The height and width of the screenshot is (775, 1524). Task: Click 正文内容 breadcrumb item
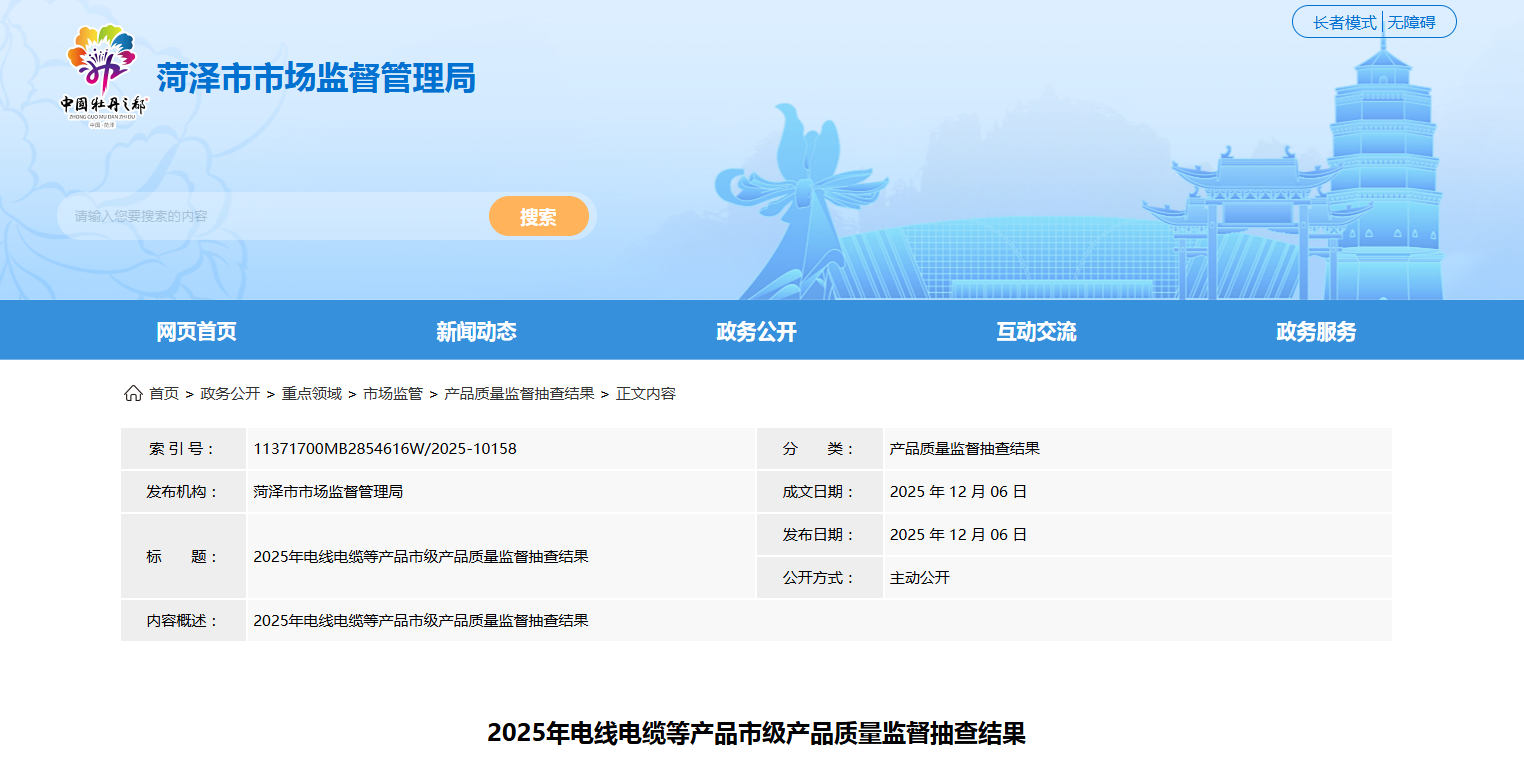point(646,394)
